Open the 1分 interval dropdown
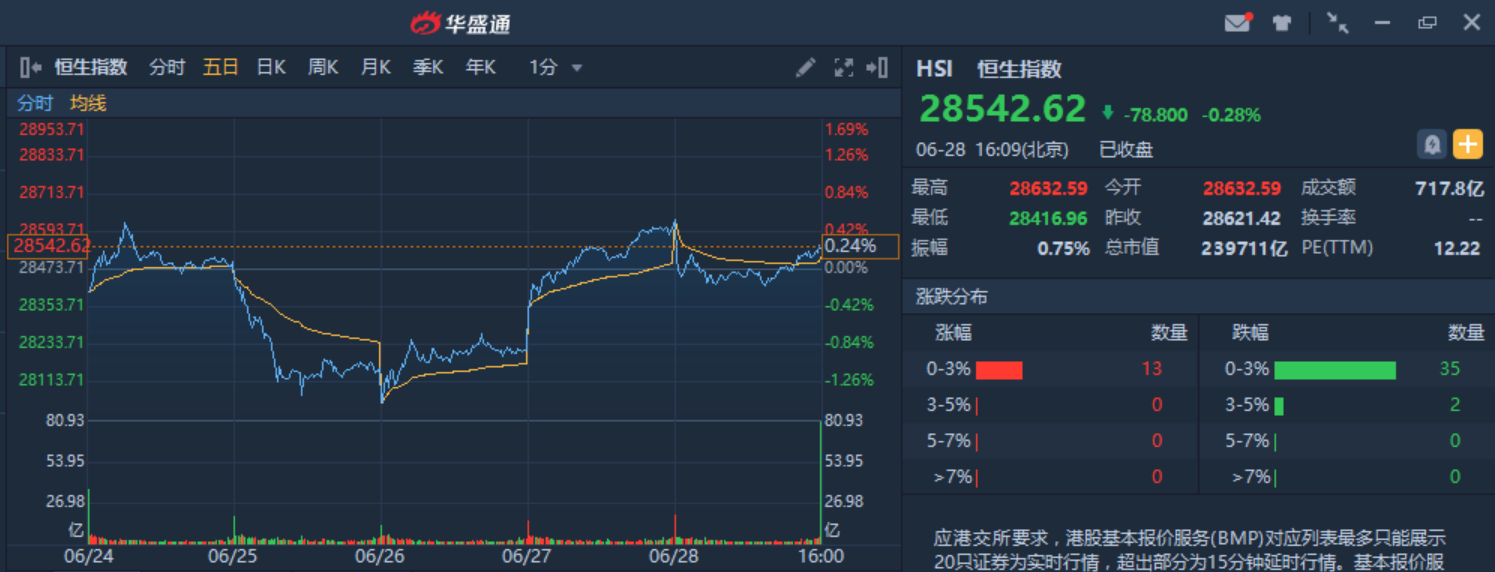Screen dimensions: 1495x572 (x=556, y=68)
